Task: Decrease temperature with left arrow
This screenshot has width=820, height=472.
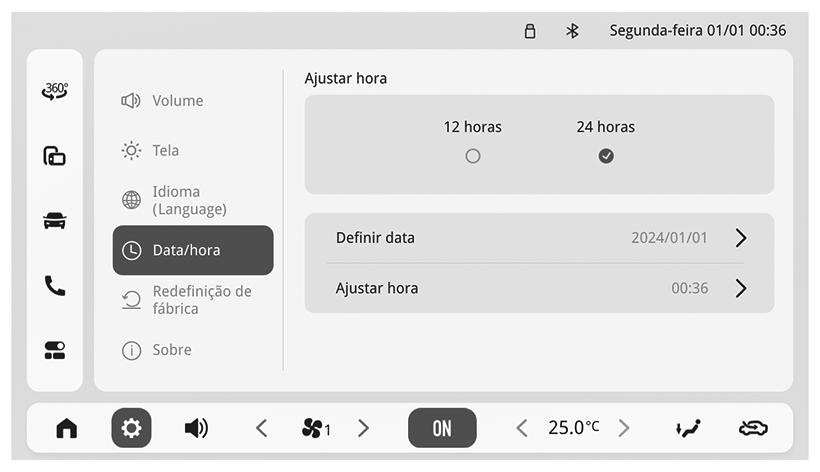Action: tap(521, 428)
